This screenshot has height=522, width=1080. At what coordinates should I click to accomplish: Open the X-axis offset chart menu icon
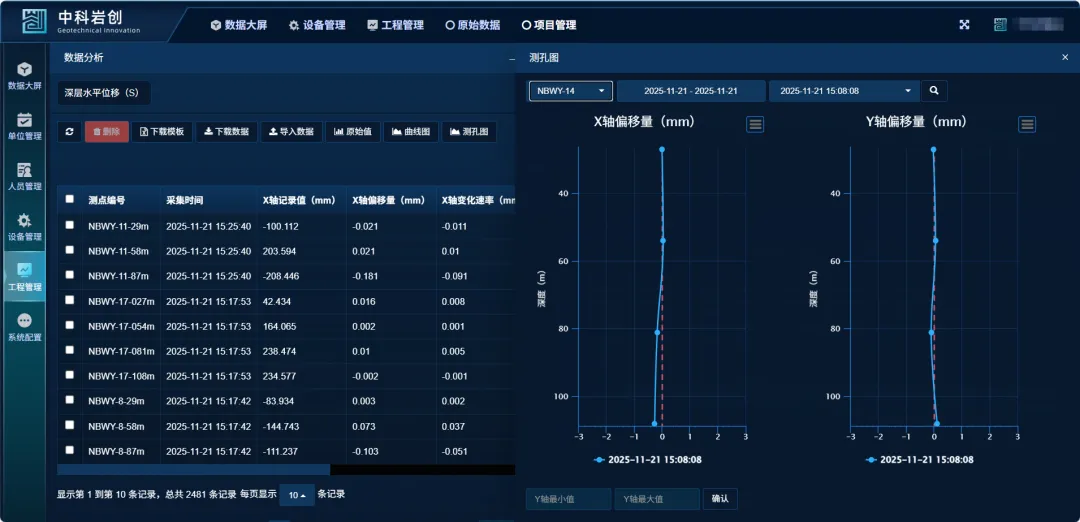pyautogui.click(x=755, y=124)
